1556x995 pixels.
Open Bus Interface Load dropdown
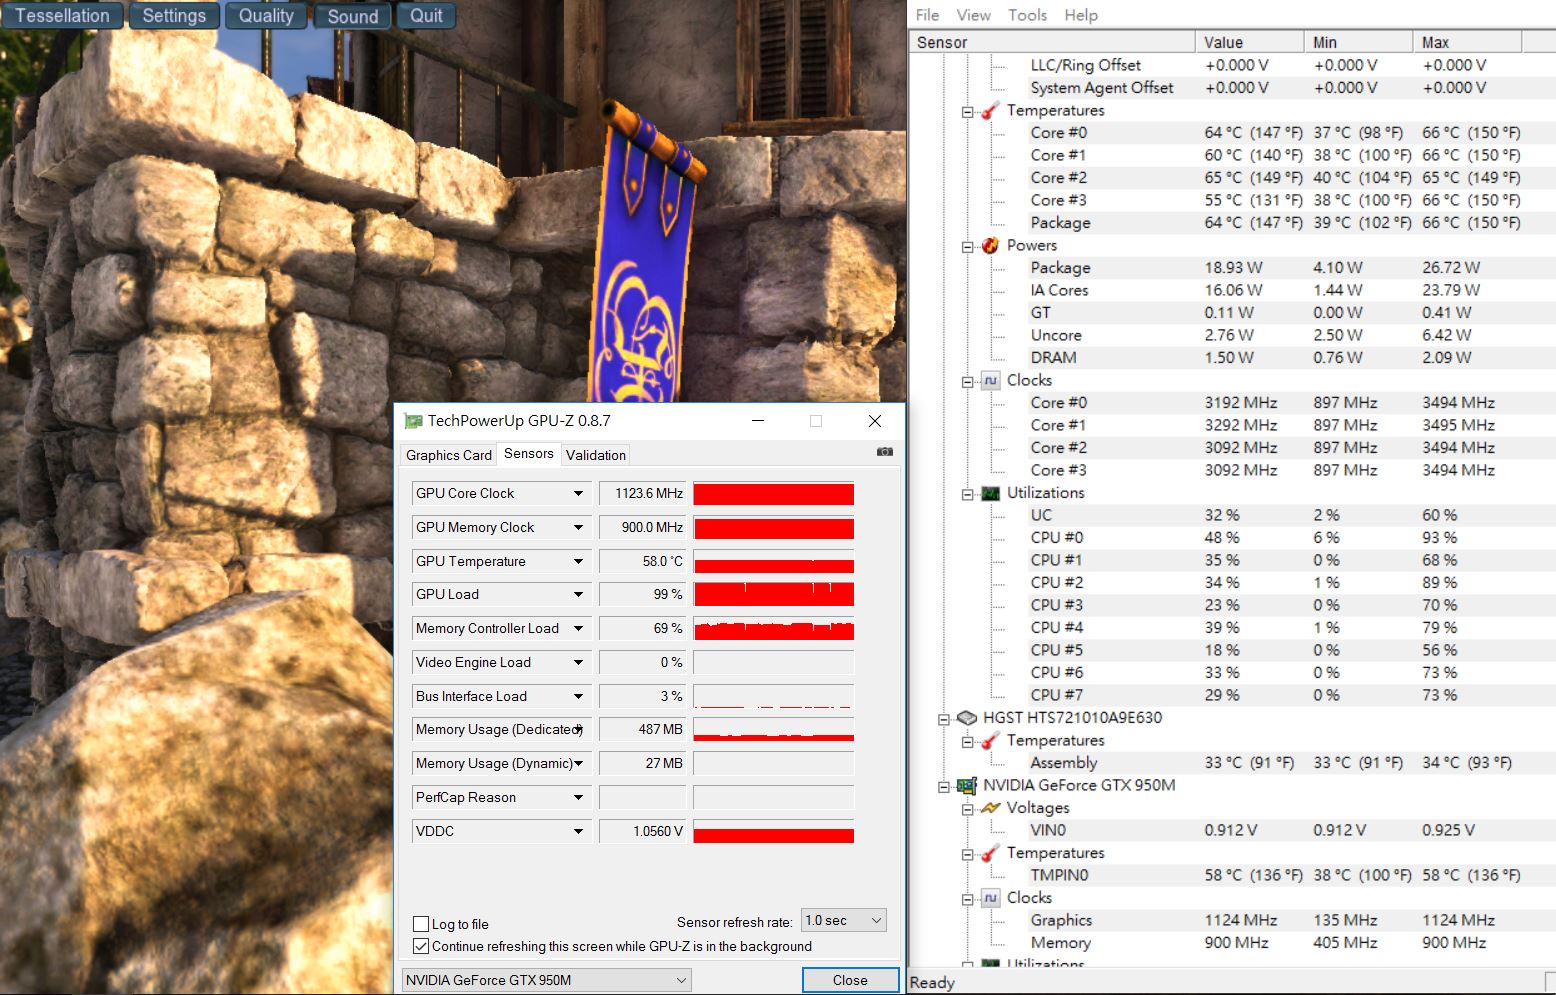click(578, 697)
